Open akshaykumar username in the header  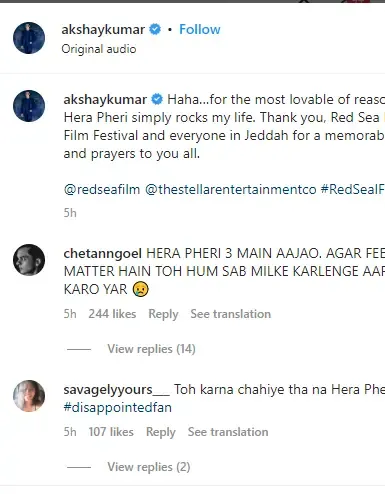point(103,29)
